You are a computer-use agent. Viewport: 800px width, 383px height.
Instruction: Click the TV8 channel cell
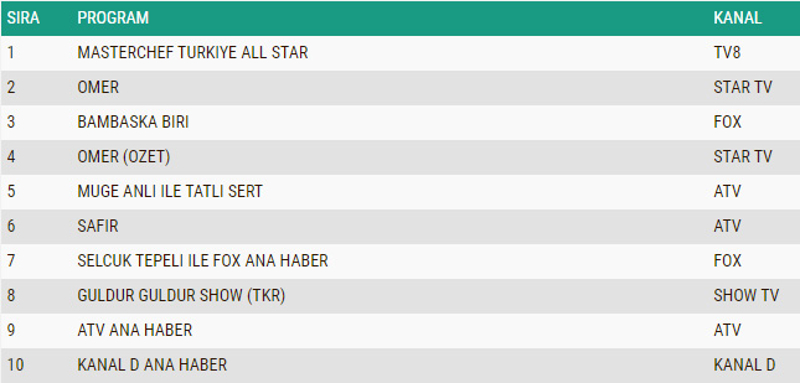click(x=727, y=53)
